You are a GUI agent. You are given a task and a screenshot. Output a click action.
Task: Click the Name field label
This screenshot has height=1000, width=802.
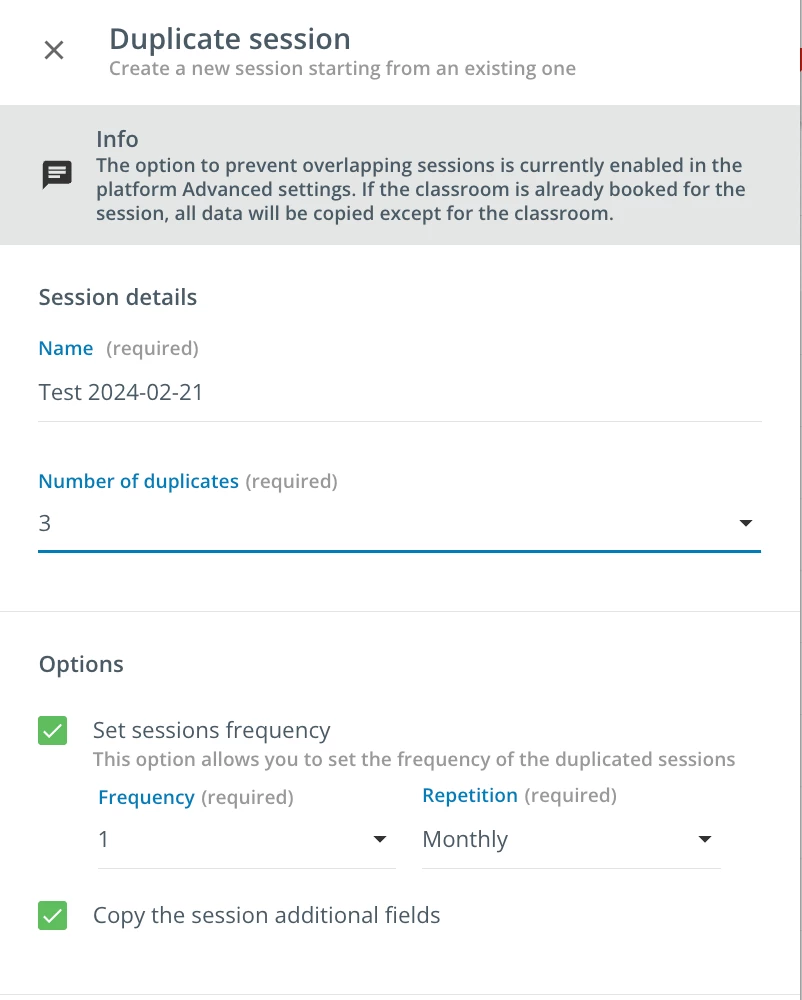tap(66, 348)
